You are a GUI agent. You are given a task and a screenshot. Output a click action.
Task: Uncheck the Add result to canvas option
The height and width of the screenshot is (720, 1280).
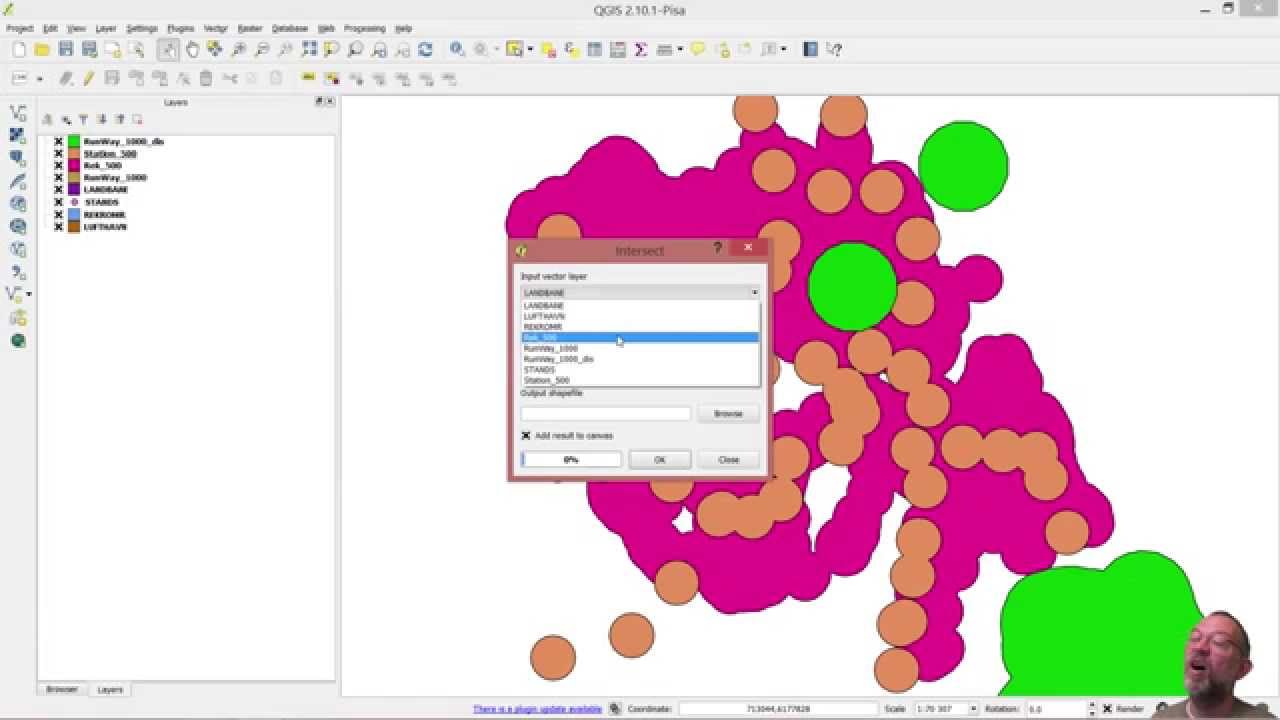click(x=525, y=436)
